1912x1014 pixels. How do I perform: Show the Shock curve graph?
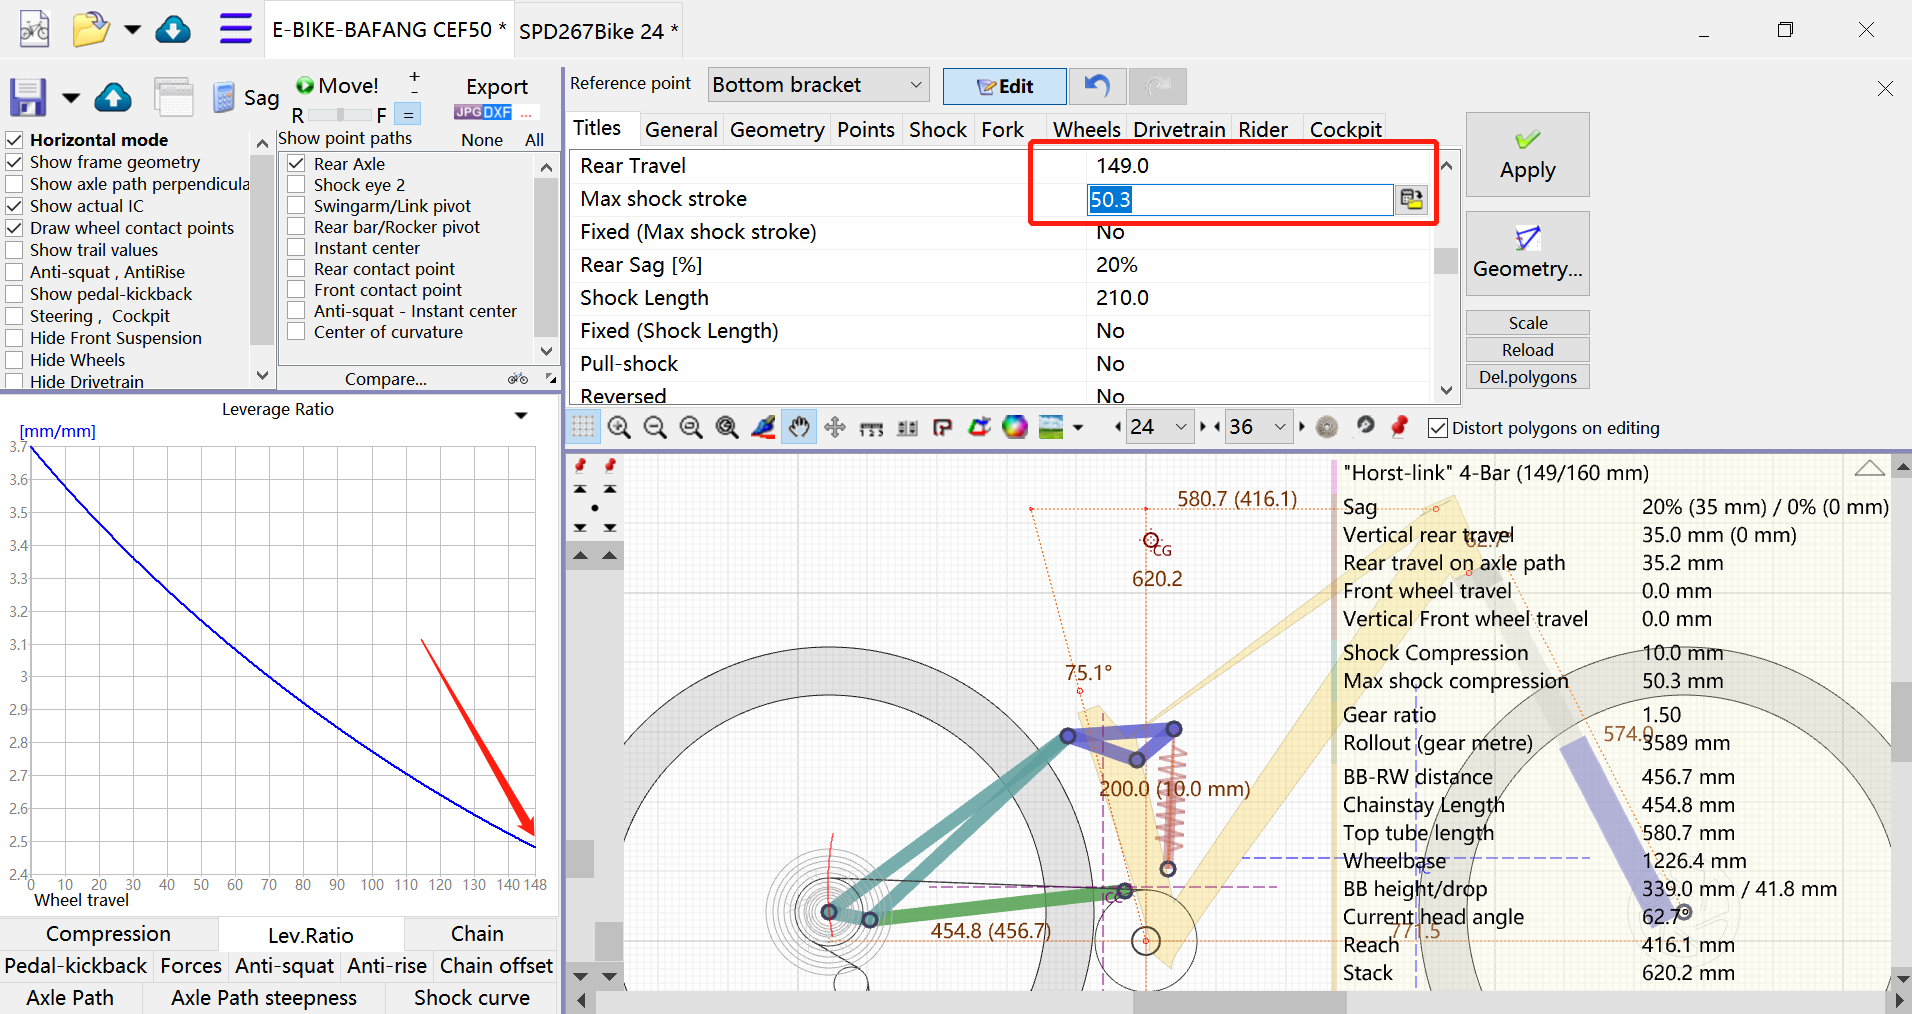pos(472,998)
